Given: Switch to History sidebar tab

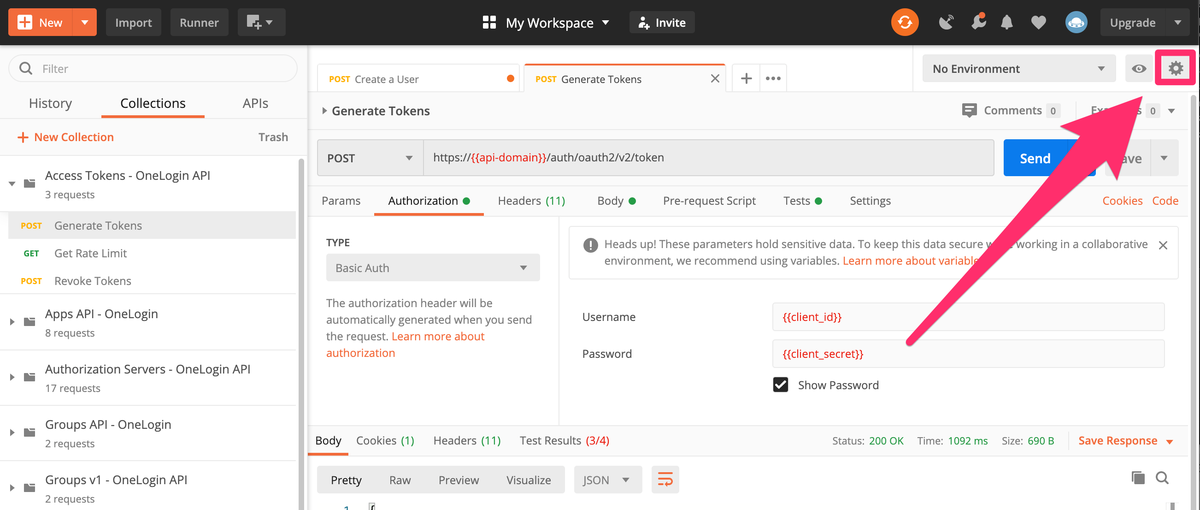Looking at the screenshot, I should tap(50, 103).
